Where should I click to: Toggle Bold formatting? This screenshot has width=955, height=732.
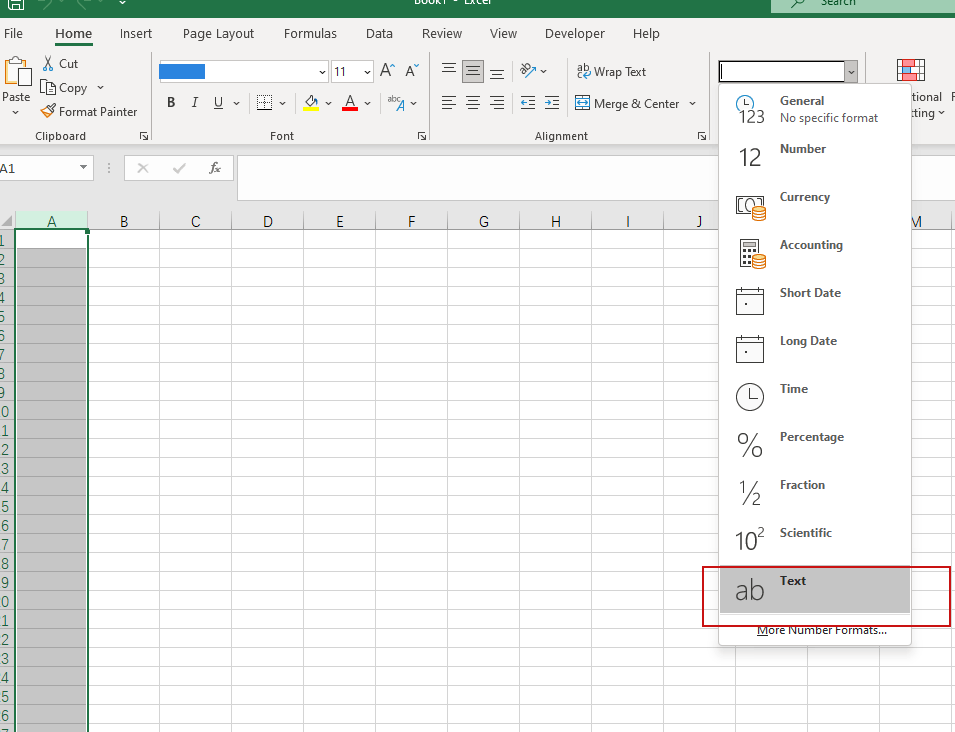[171, 103]
